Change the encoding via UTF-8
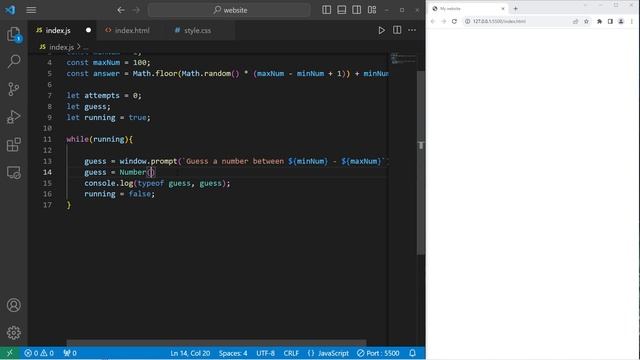640x360 pixels. [266, 353]
